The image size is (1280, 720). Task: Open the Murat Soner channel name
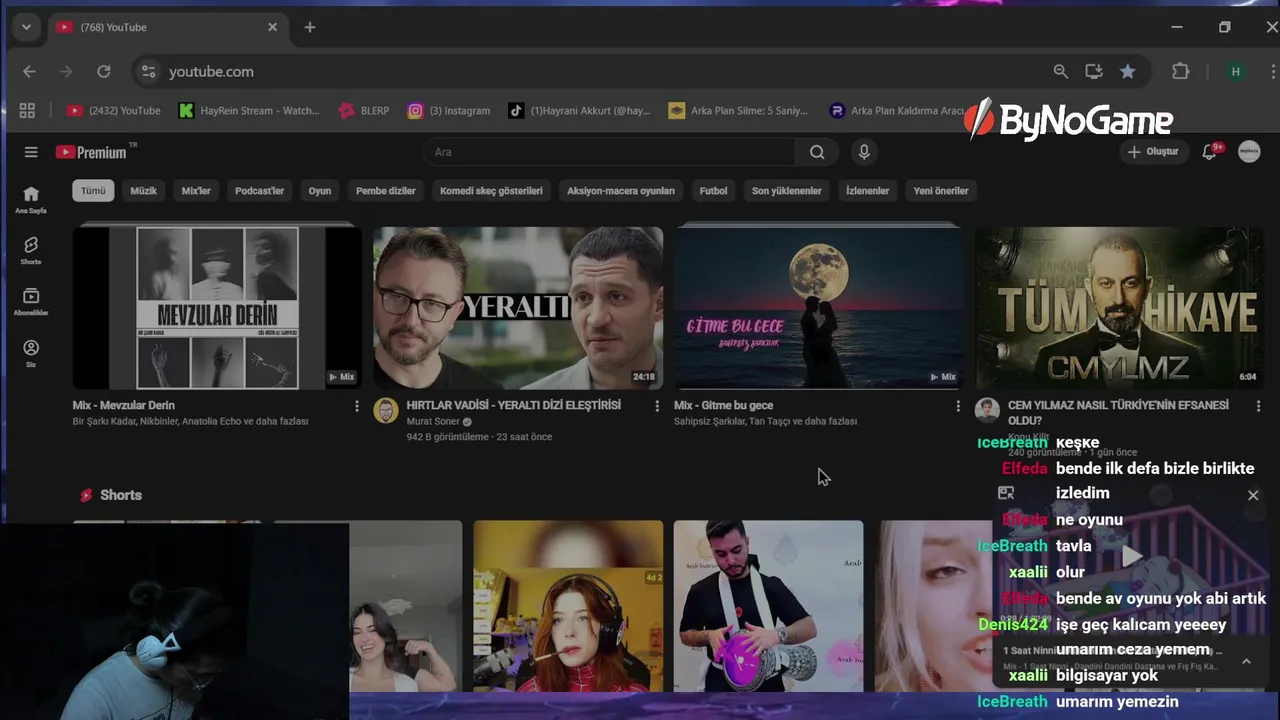[433, 422]
